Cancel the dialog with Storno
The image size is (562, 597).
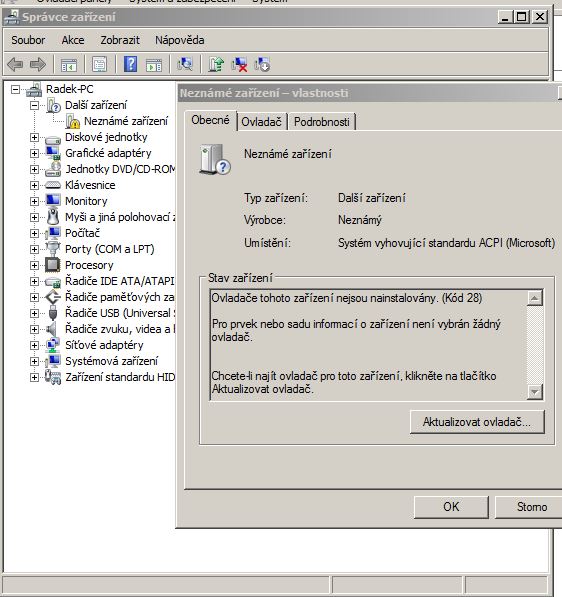click(528, 507)
